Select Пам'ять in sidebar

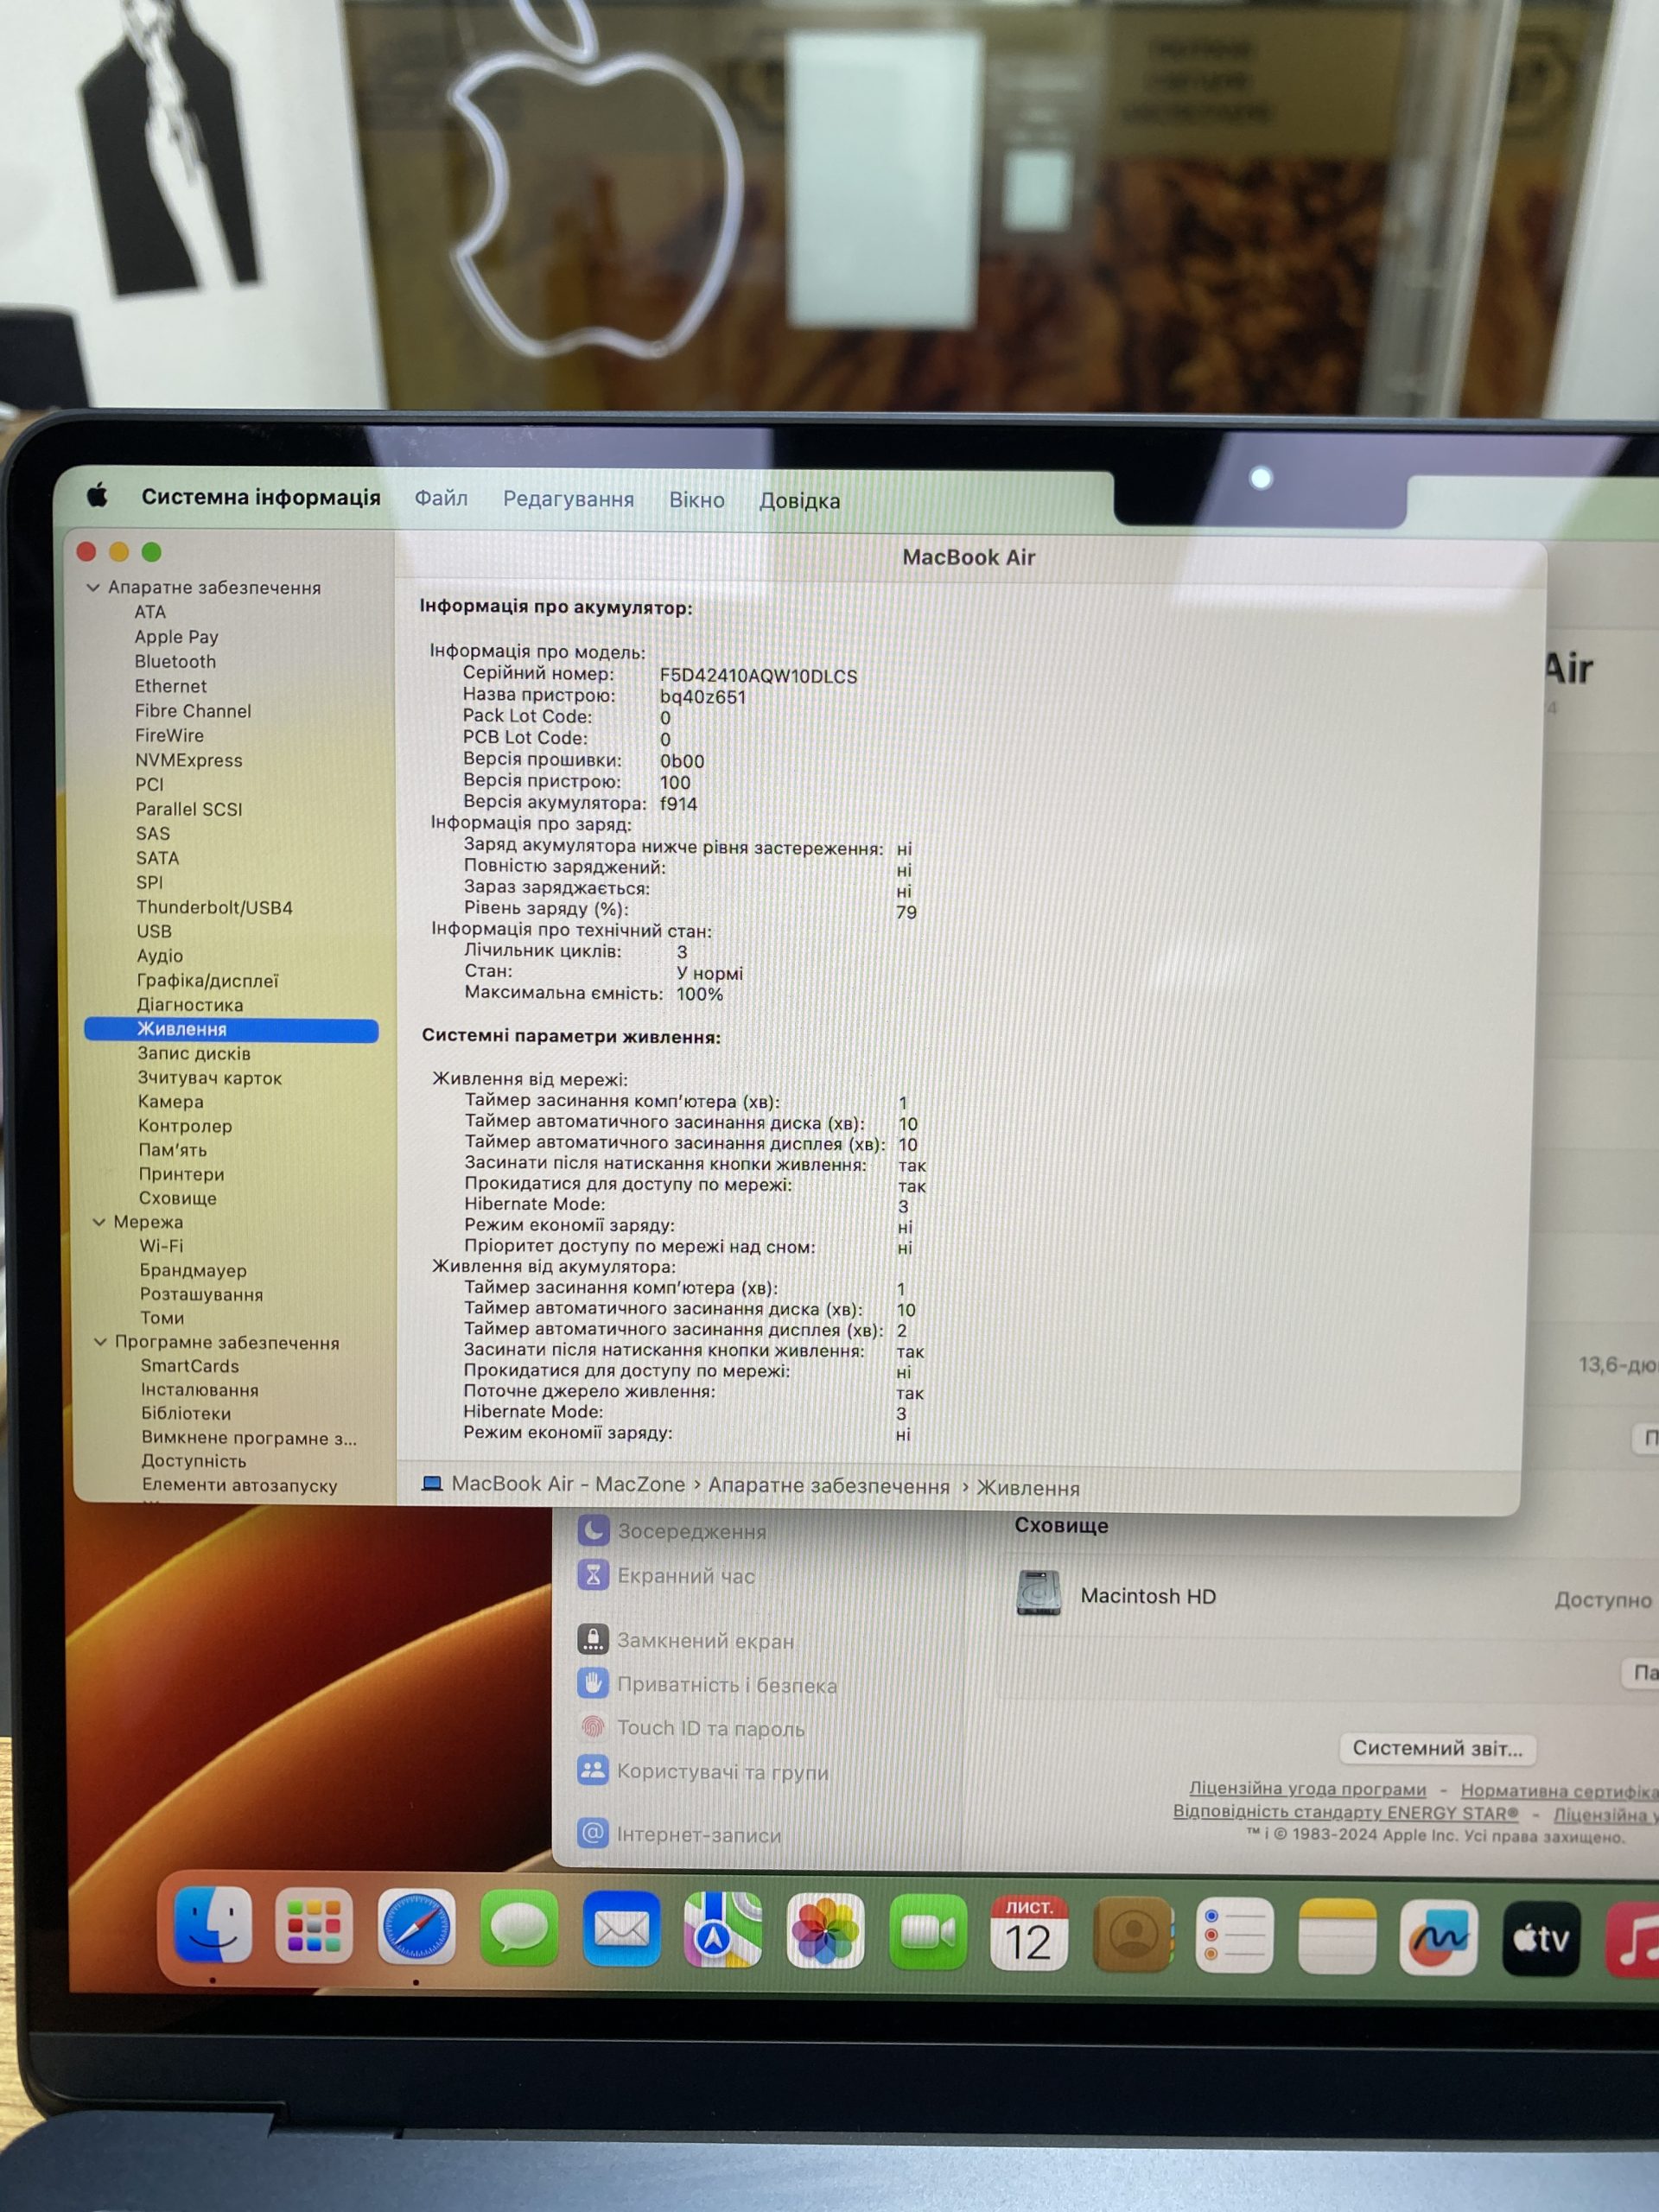pyautogui.click(x=172, y=1150)
